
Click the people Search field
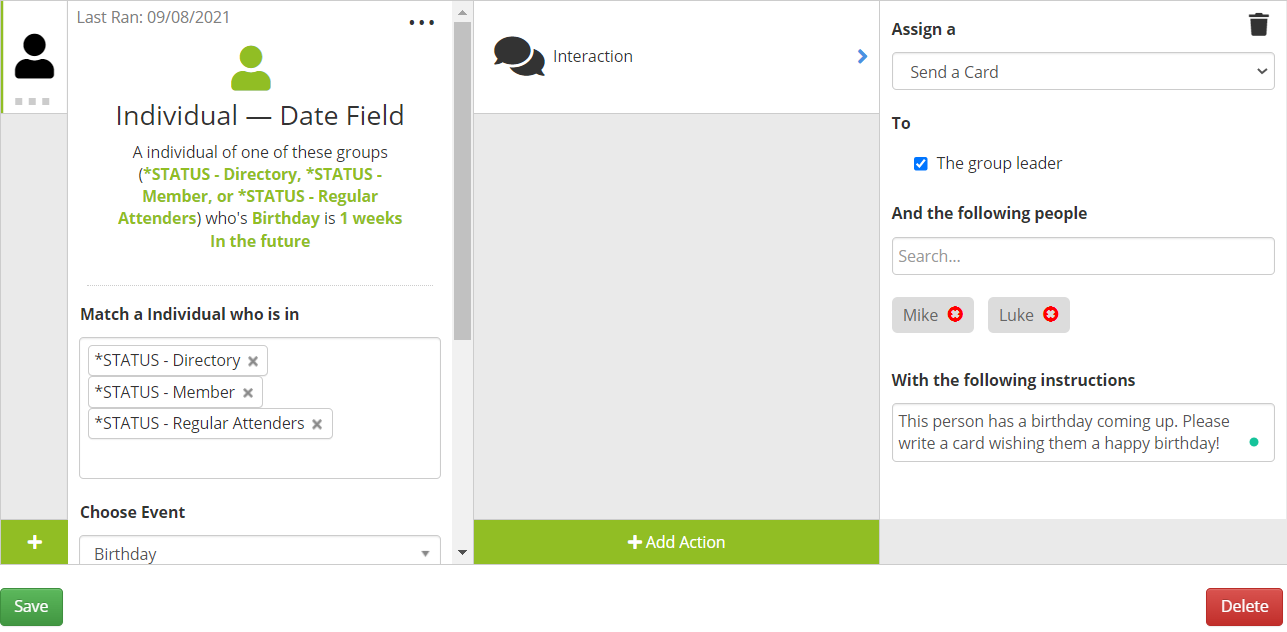(1083, 256)
